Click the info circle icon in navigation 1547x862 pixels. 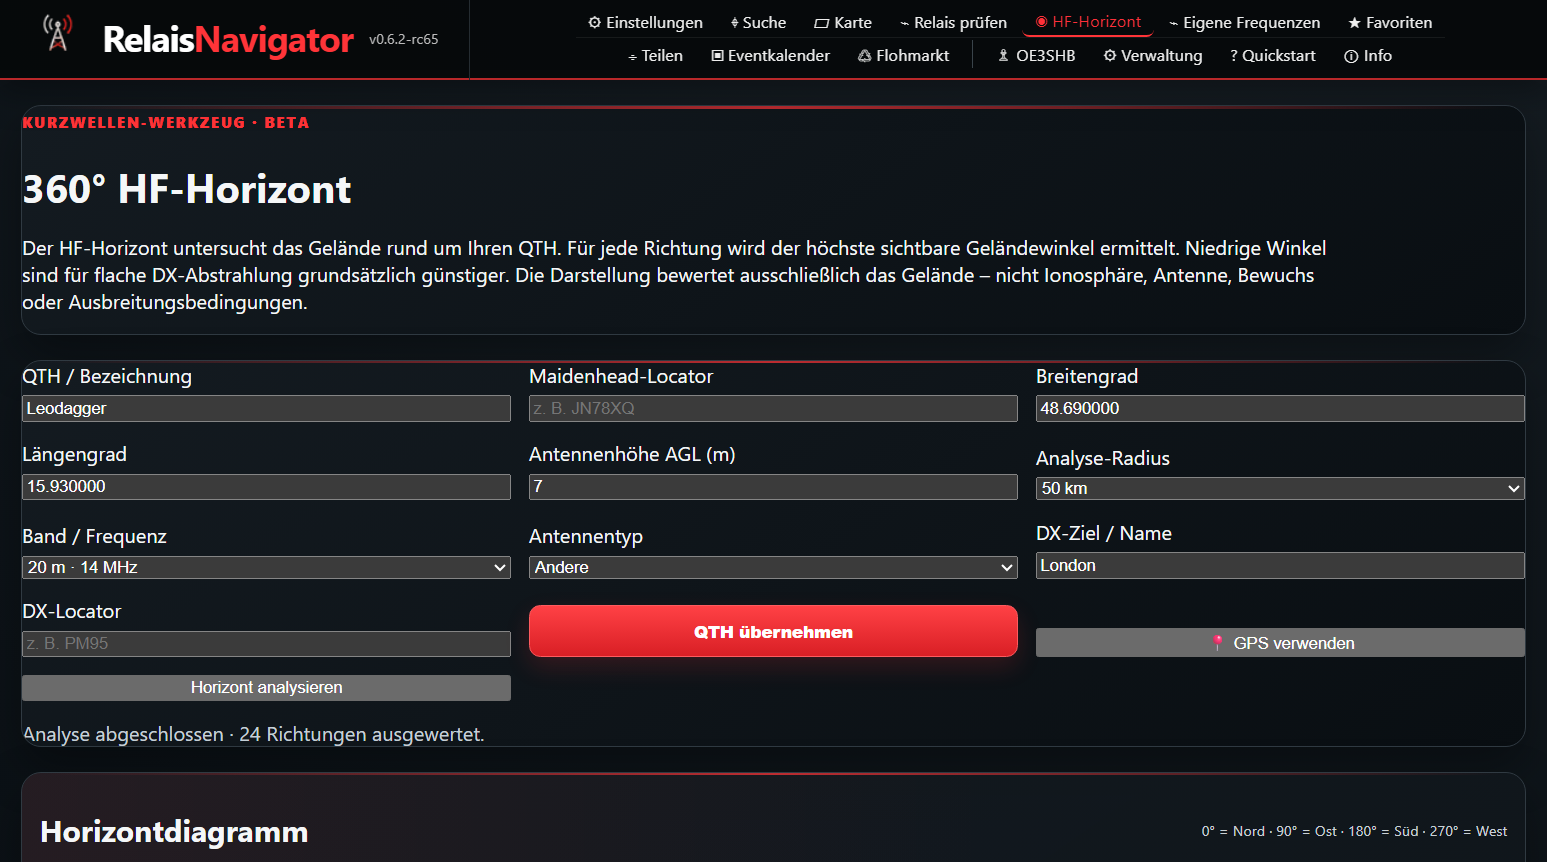click(x=1351, y=56)
